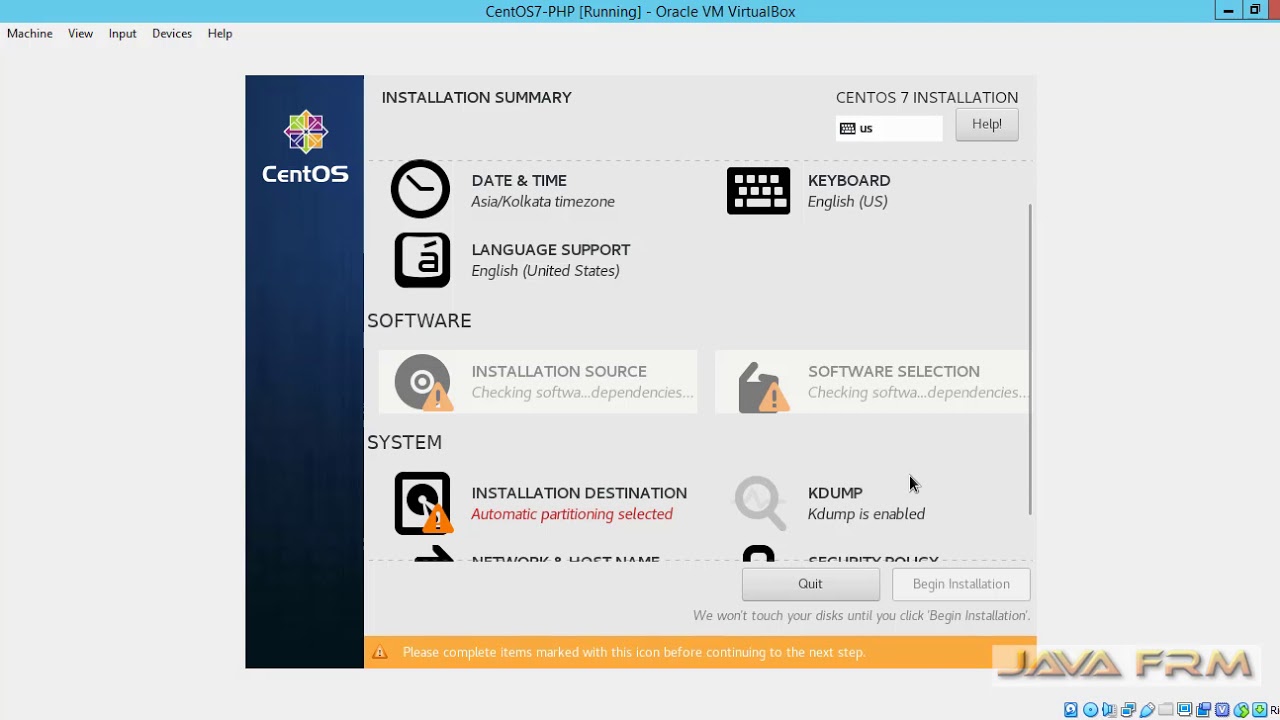This screenshot has height=720, width=1280.
Task: Click the keyboard icon in the us layout indicator
Action: pos(847,128)
